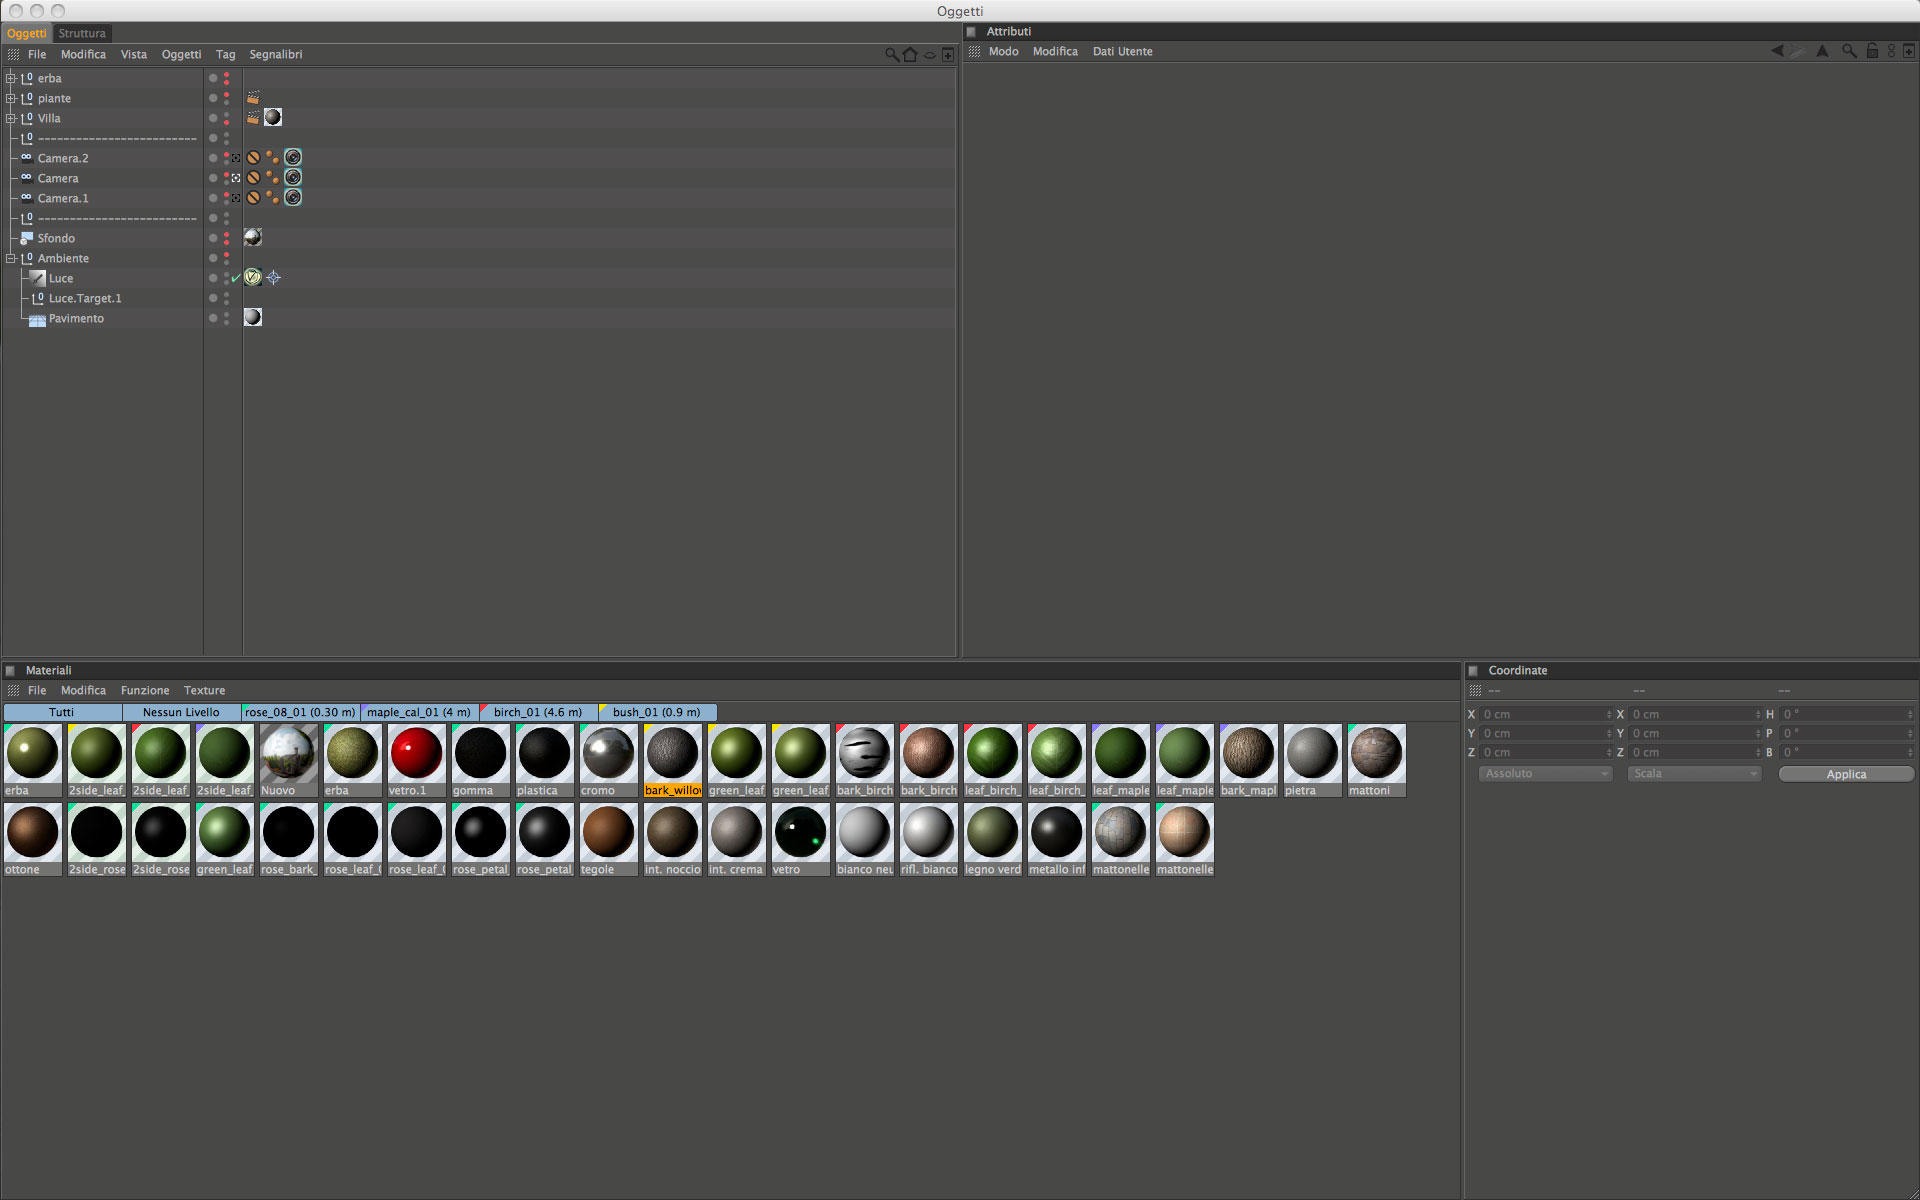1920x1200 pixels.
Task: Select the Nessun Livello material filter
Action: pos(181,712)
